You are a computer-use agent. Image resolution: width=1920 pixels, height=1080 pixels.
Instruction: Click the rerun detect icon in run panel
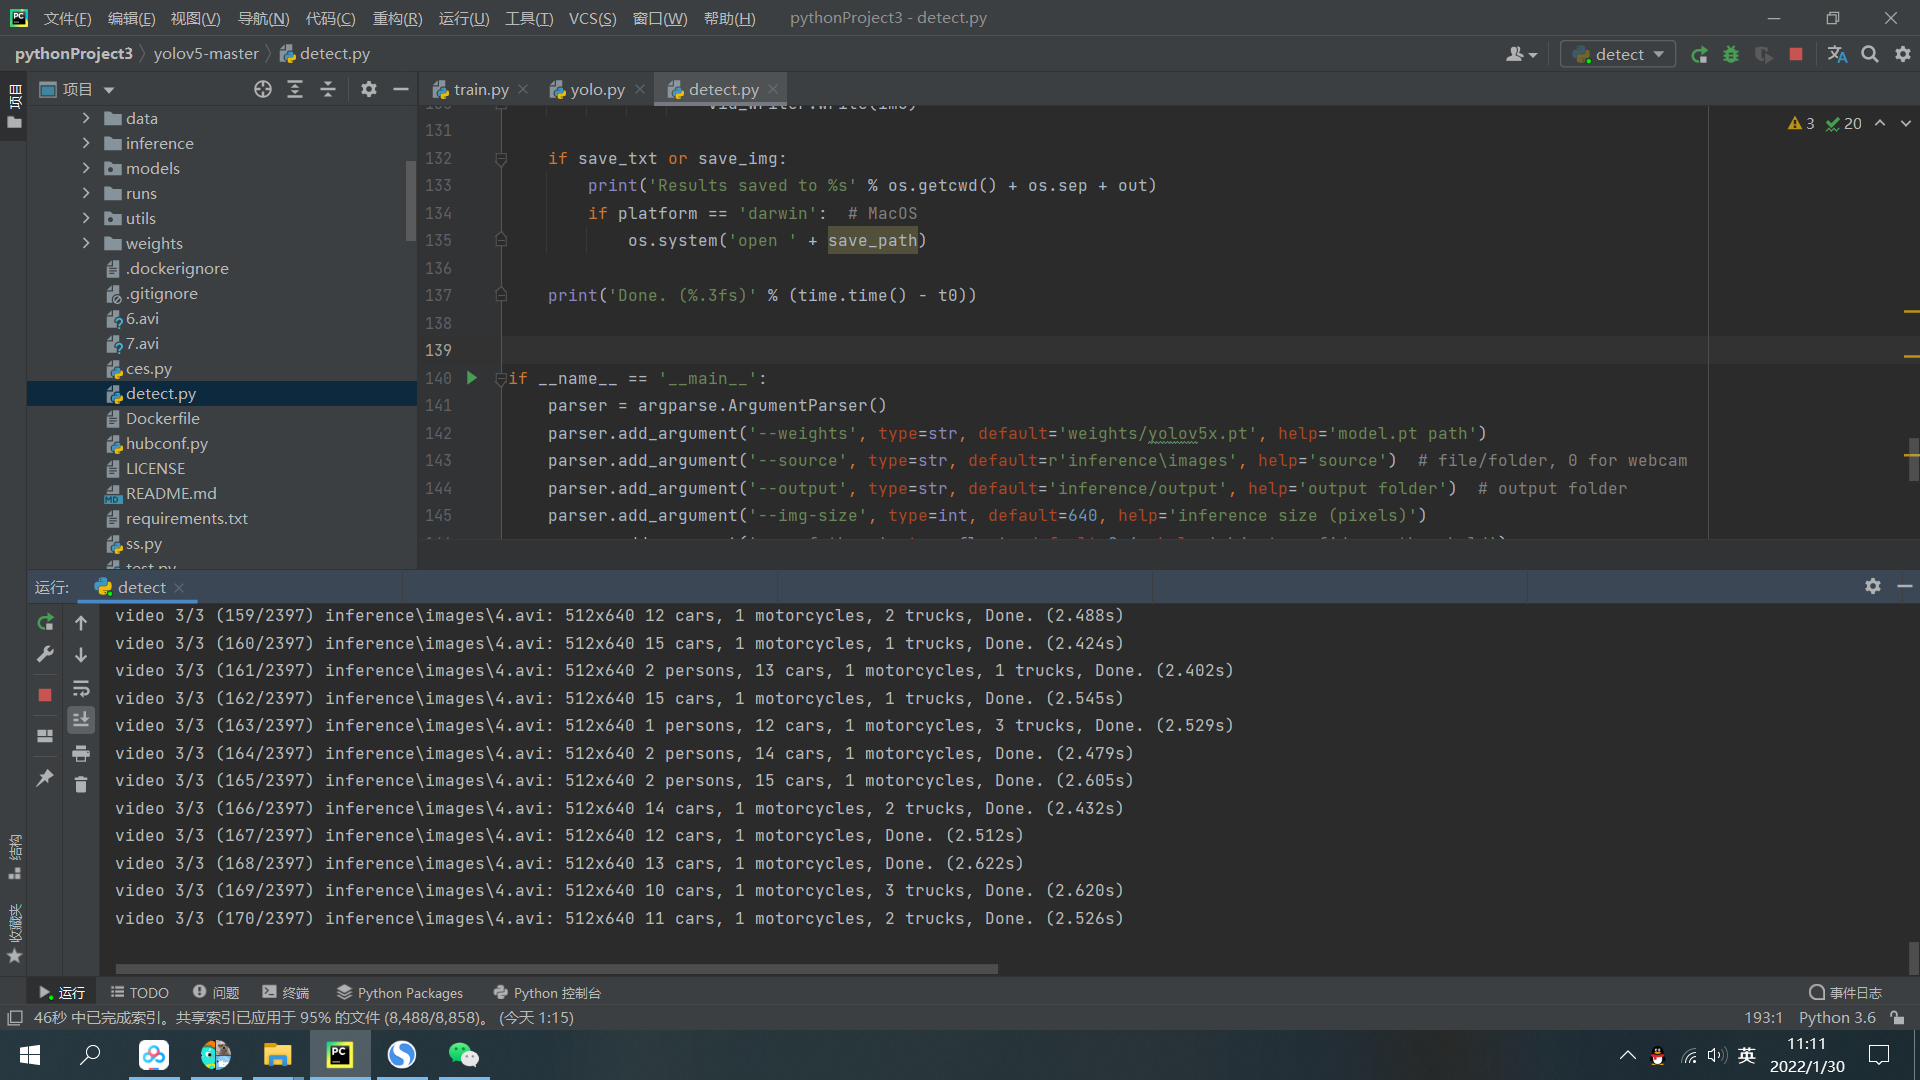click(45, 622)
